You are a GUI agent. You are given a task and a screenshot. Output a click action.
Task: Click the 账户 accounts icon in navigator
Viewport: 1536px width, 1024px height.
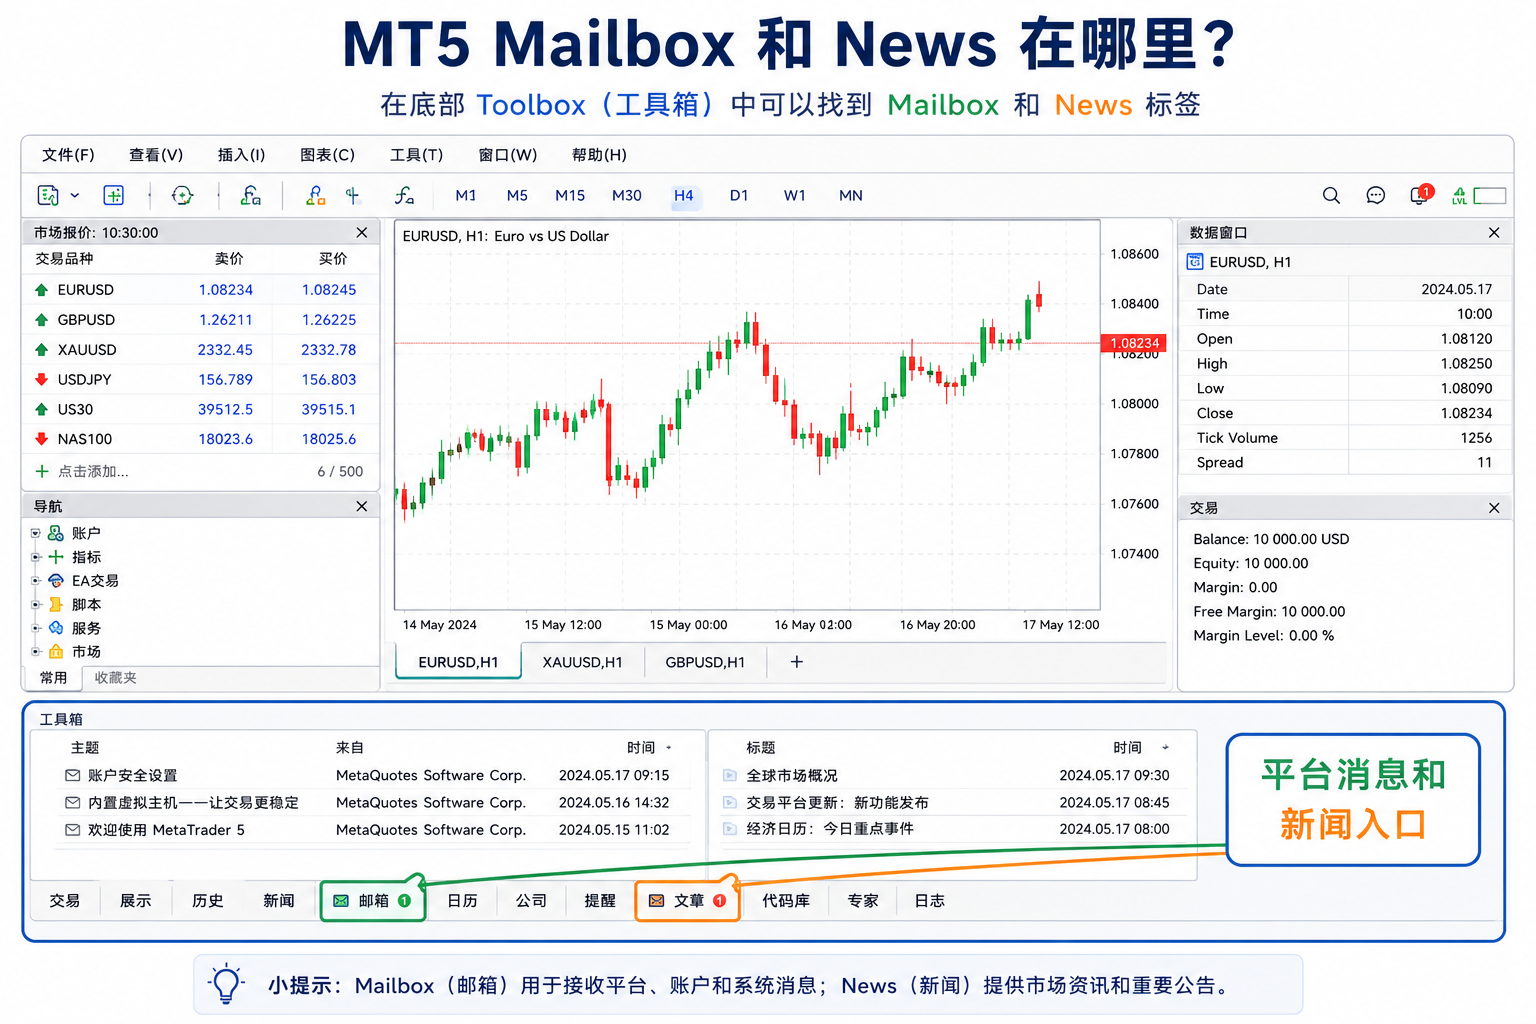[x=56, y=533]
